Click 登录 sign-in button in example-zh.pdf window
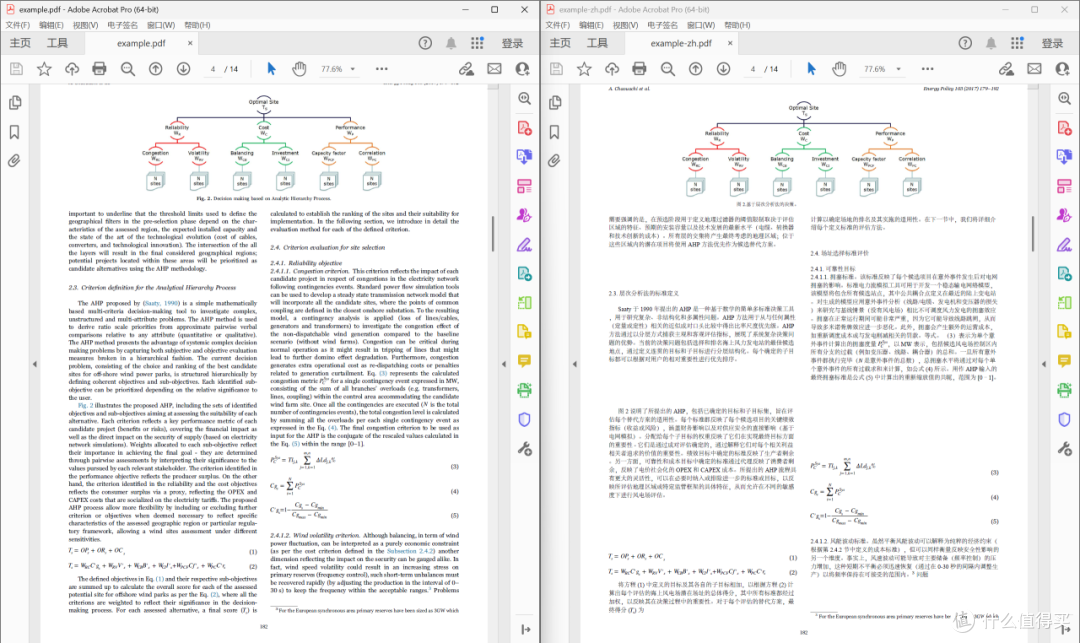1080x643 pixels. coord(1052,43)
